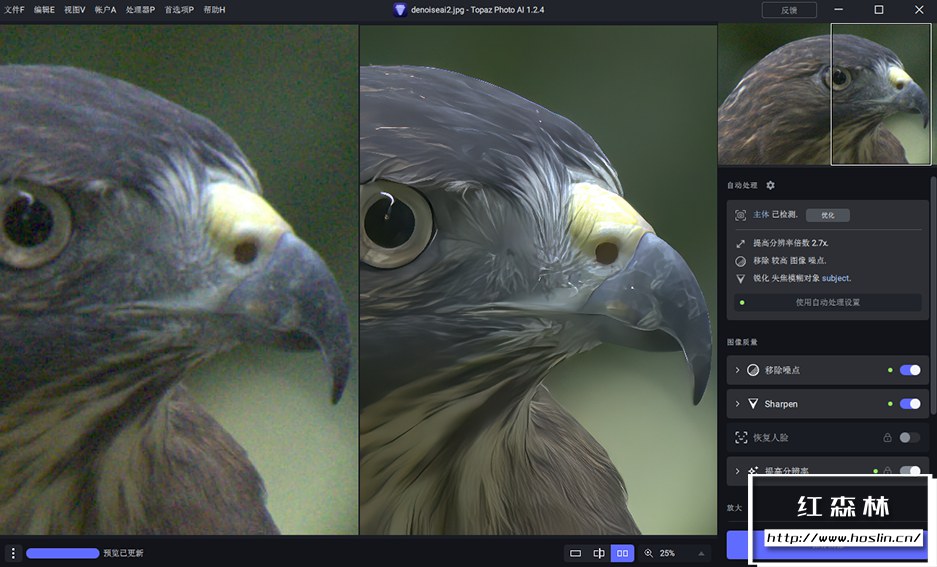Open the 25% zoom level dropdown
This screenshot has width=937, height=567.
point(676,553)
